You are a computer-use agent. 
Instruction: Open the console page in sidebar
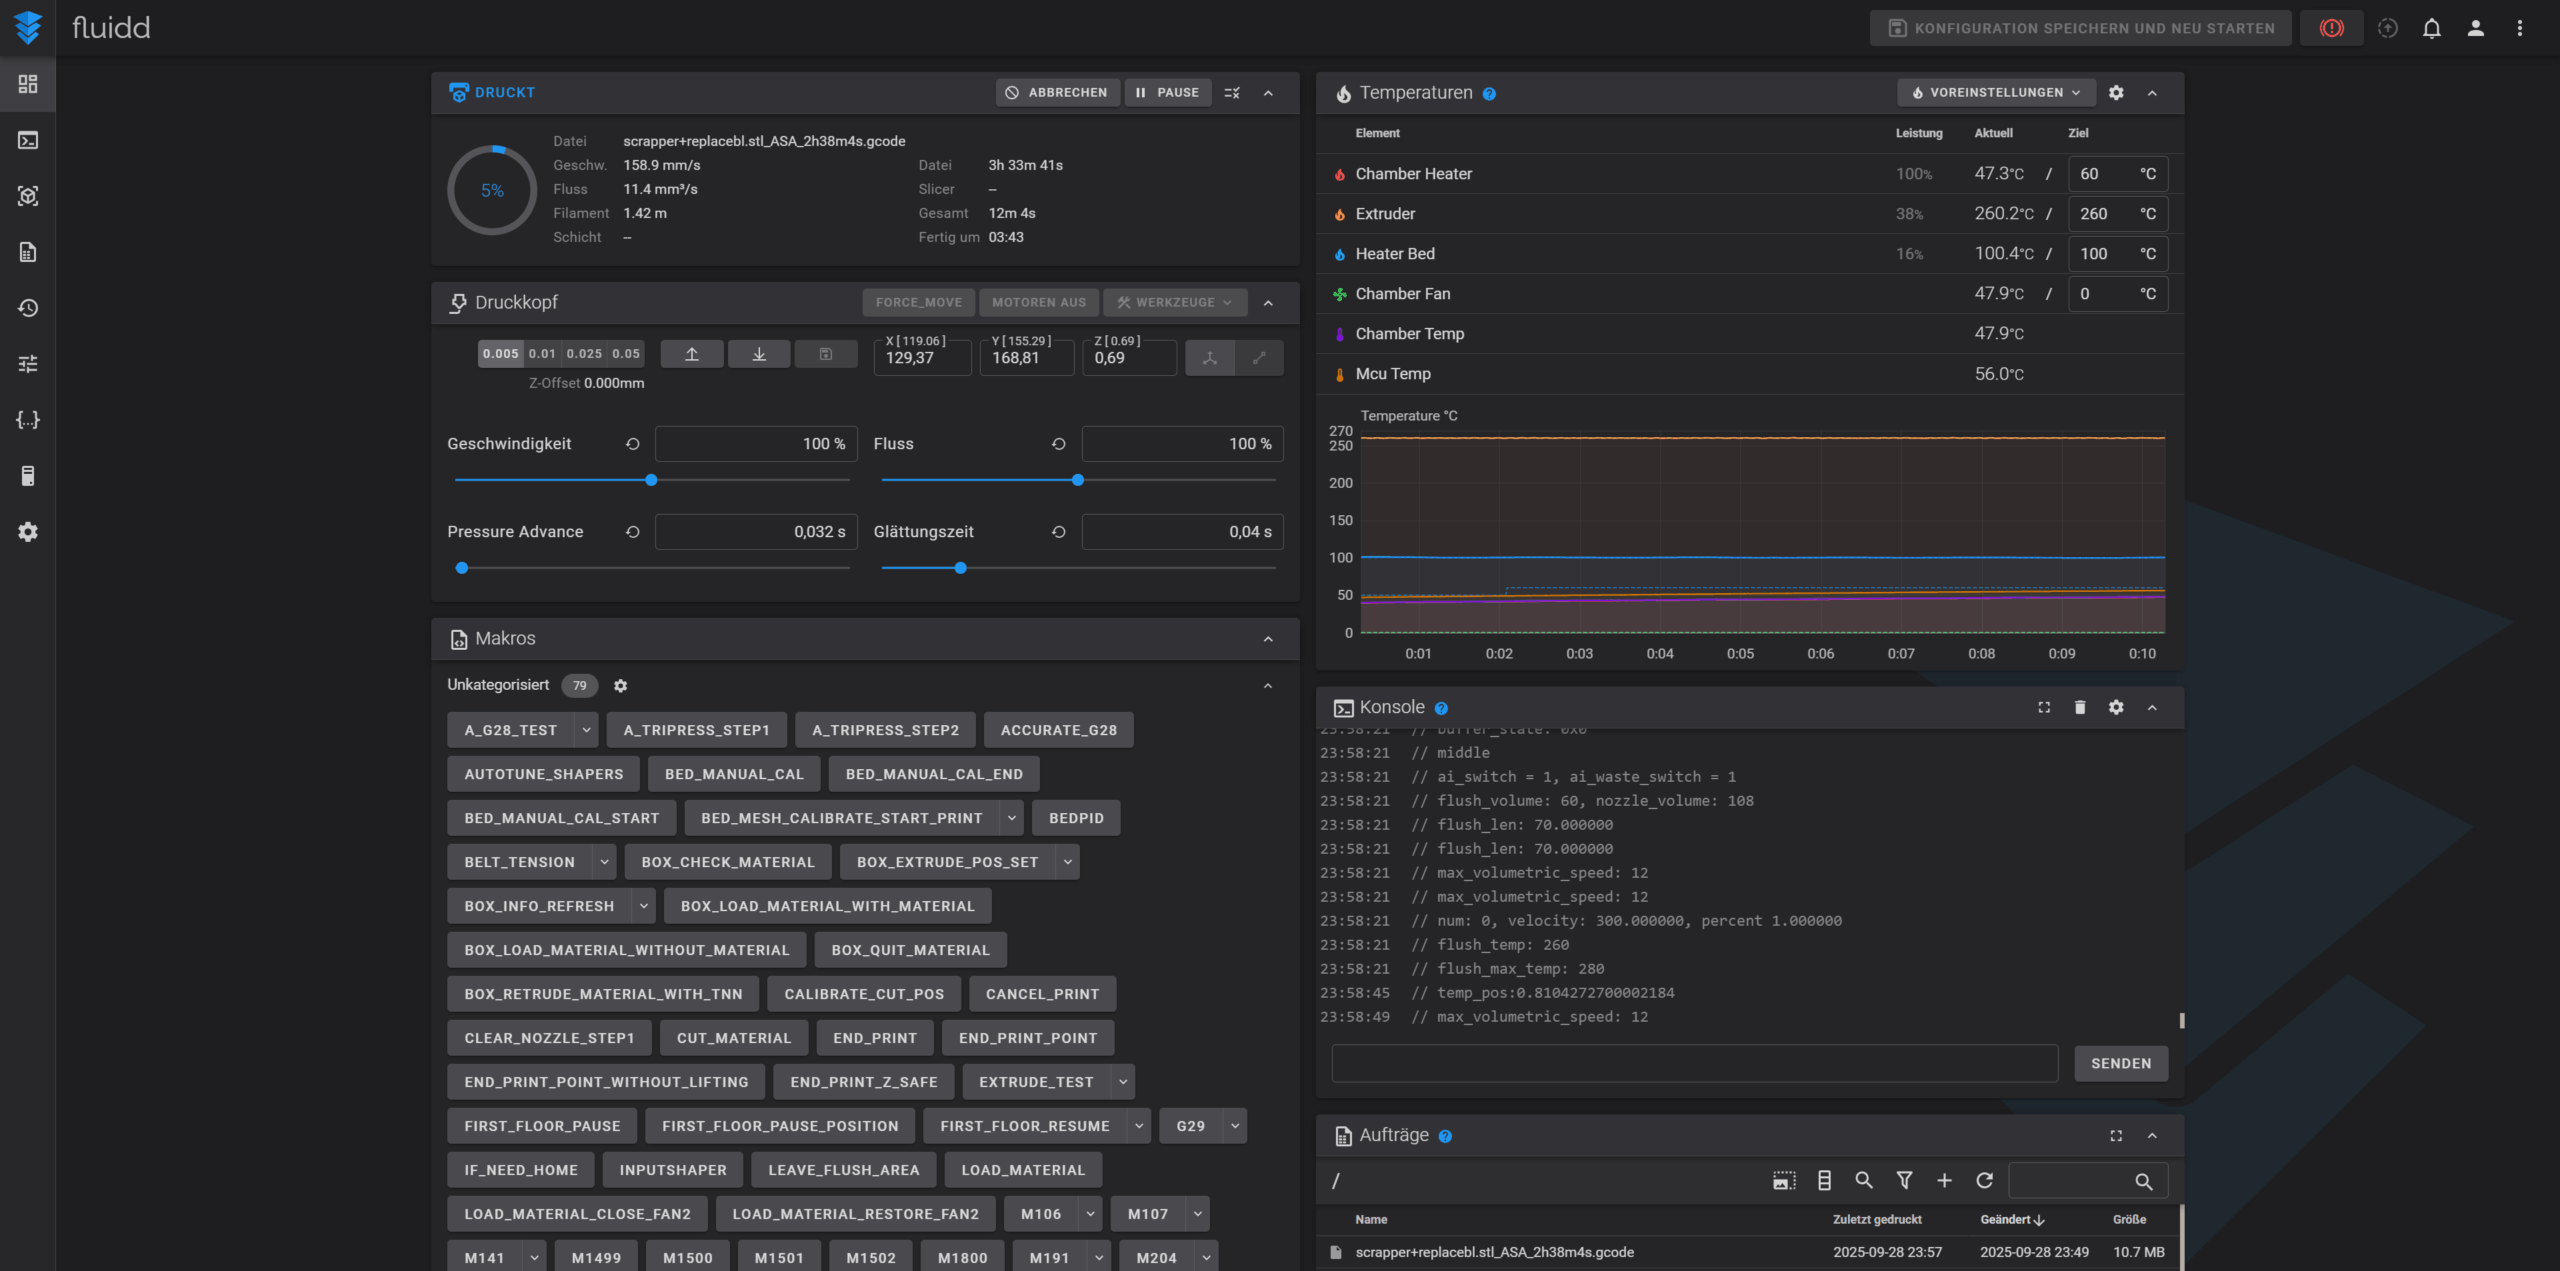point(28,140)
